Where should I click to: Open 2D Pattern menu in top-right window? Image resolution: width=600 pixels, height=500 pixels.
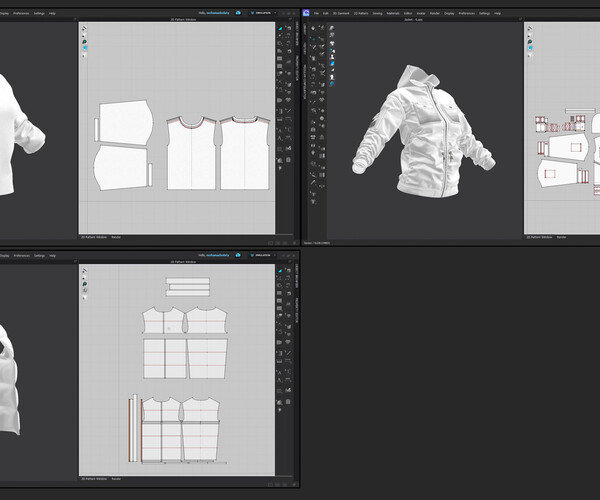tap(361, 13)
